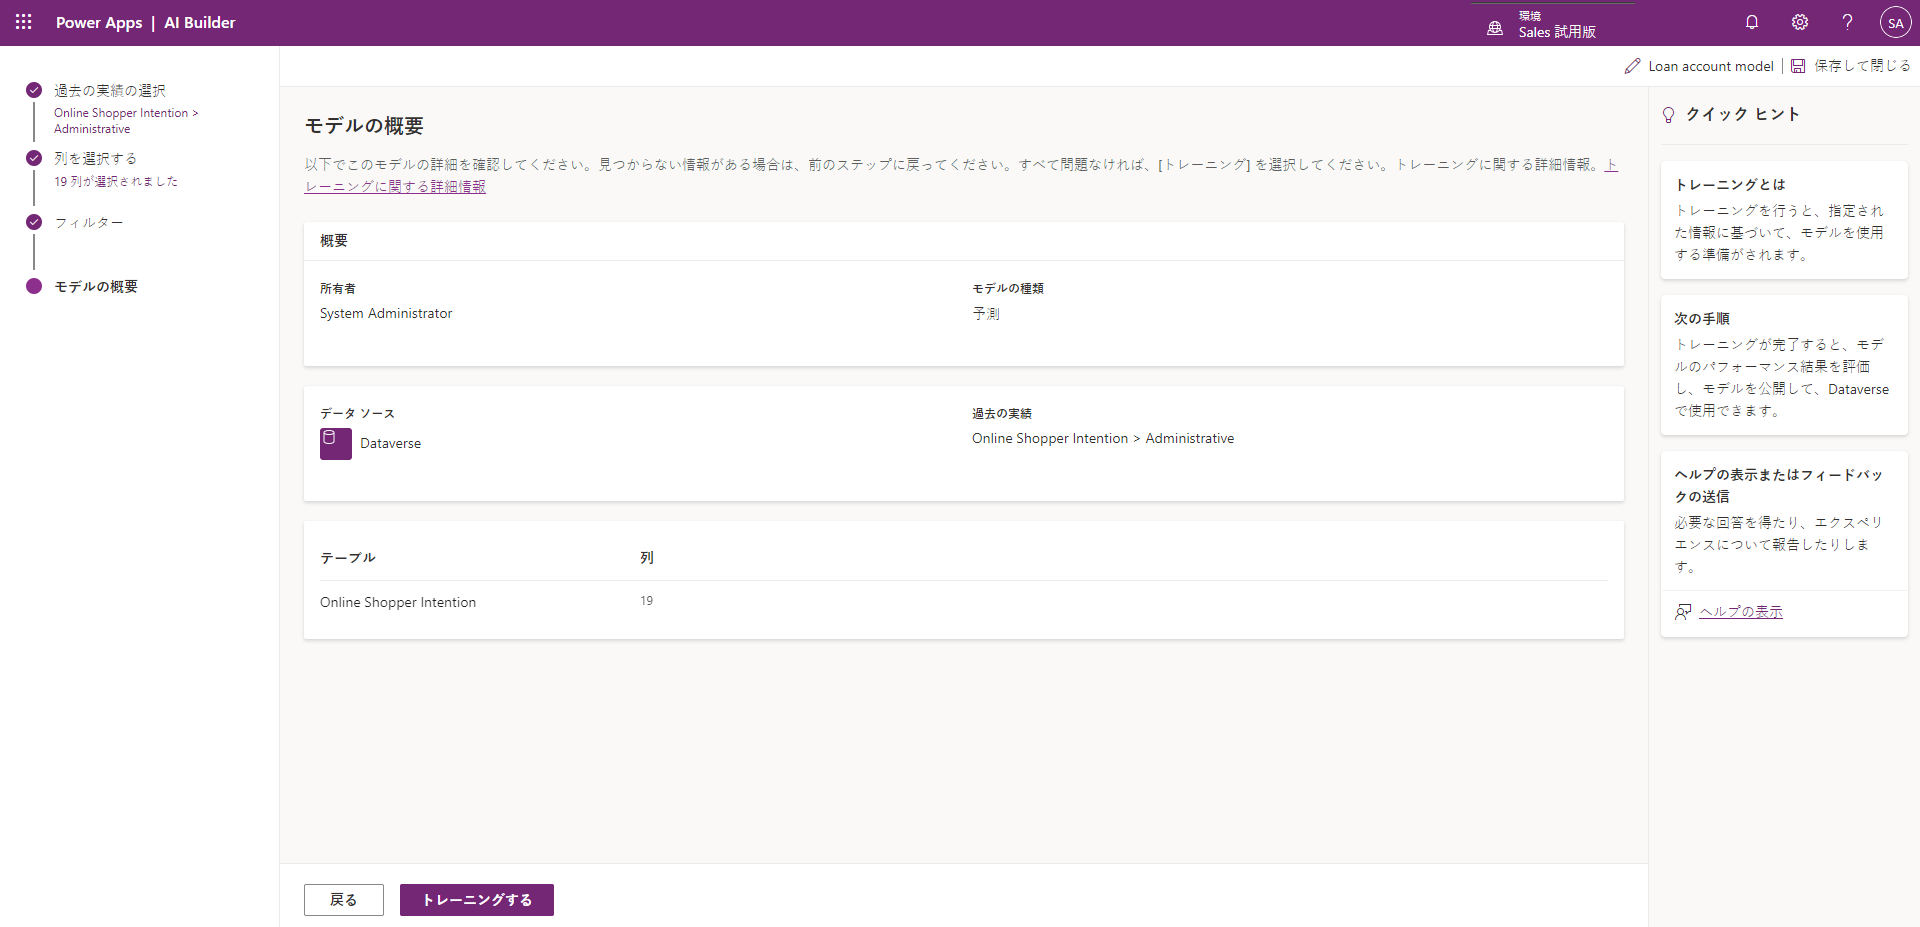Click the environment icon in header

coord(1495,28)
